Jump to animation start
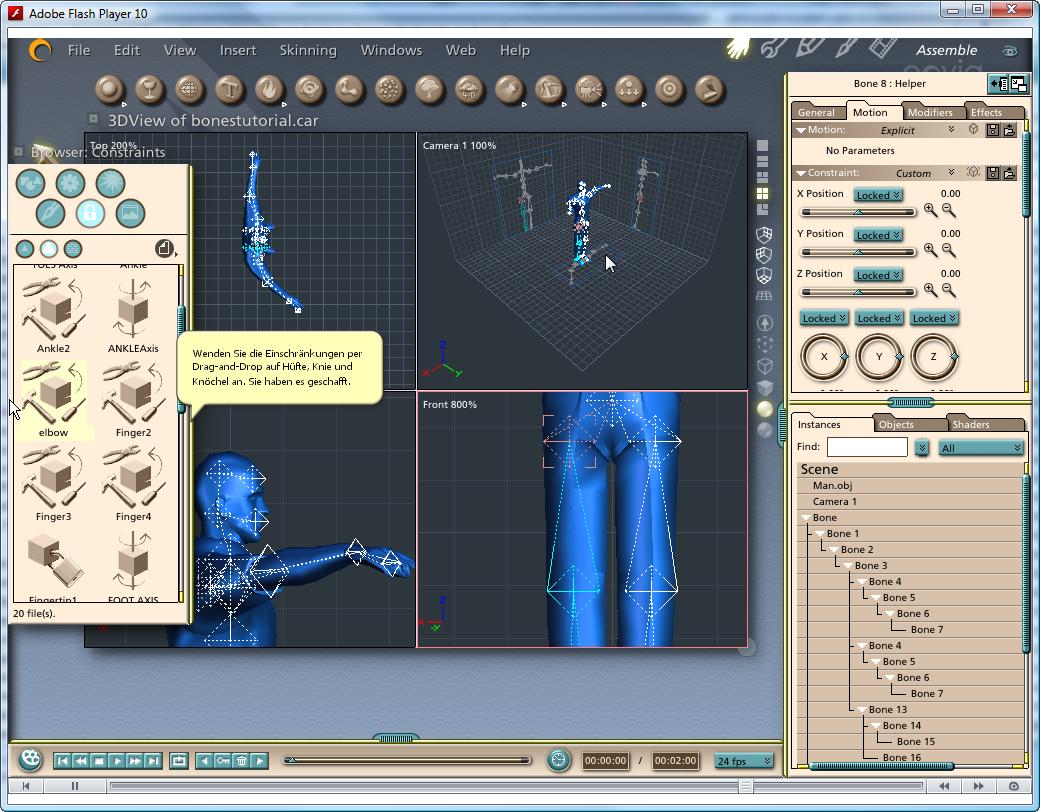 (x=62, y=760)
